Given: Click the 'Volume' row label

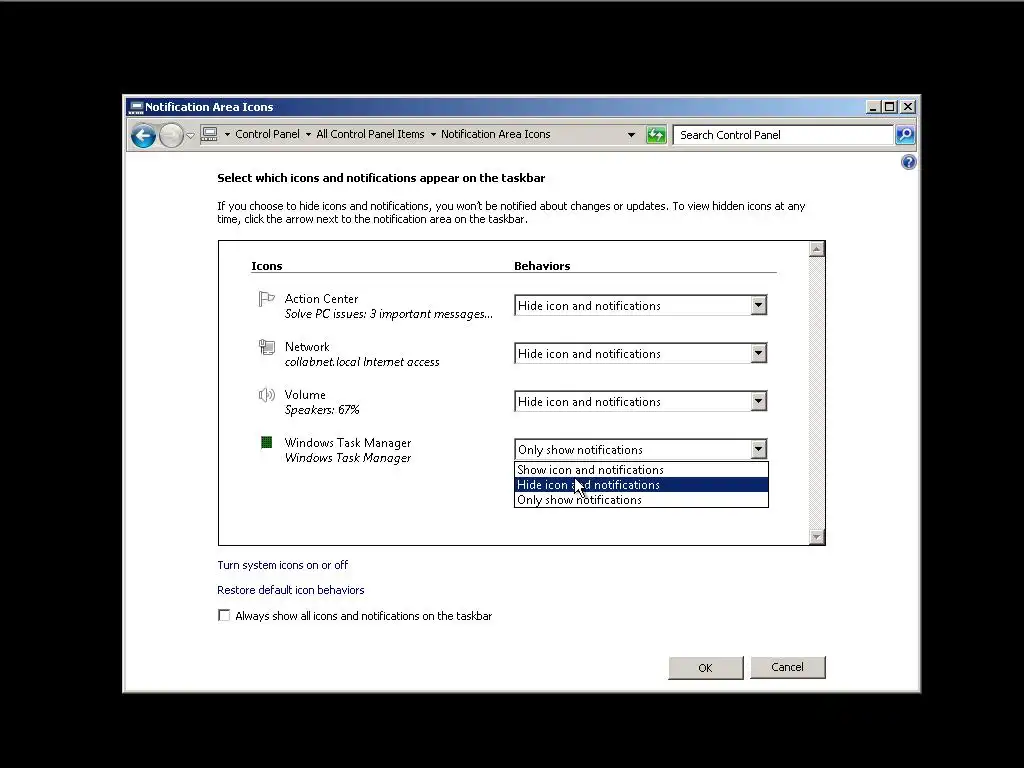Looking at the screenshot, I should 305,394.
